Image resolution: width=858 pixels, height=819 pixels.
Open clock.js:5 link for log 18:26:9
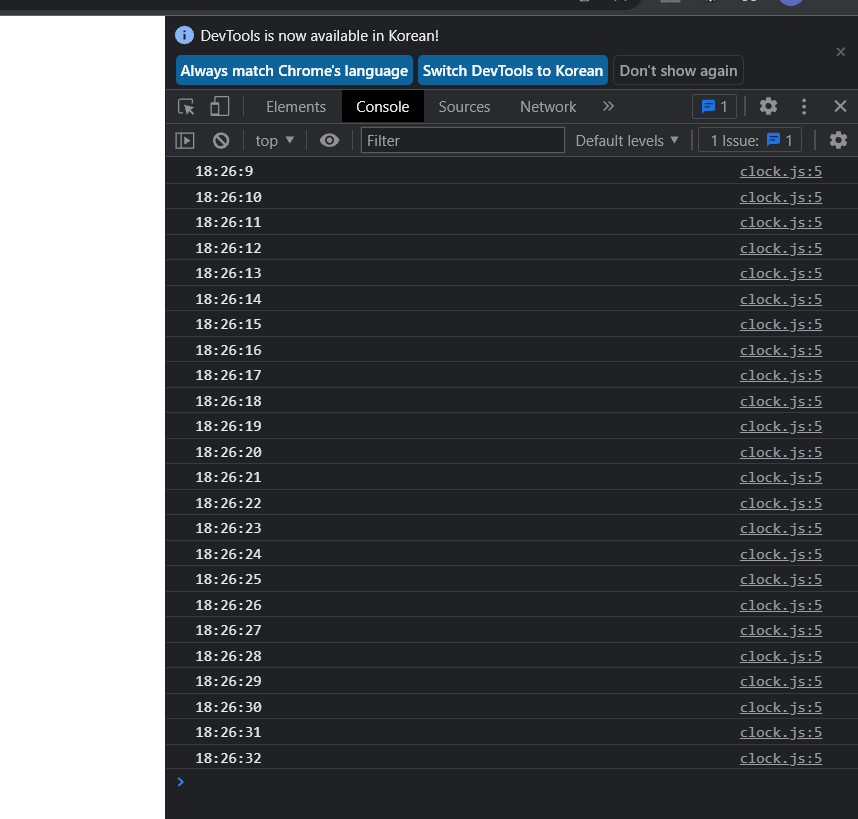pos(781,171)
